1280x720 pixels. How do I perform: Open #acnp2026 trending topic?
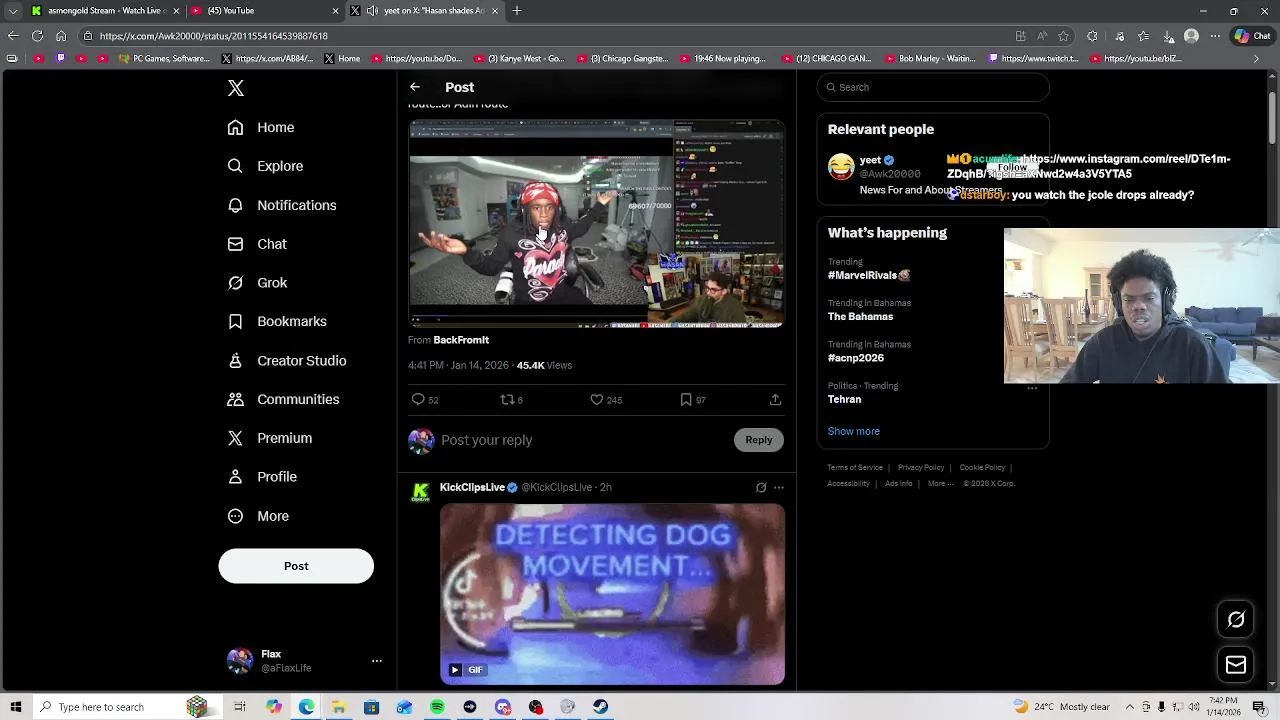[856, 358]
